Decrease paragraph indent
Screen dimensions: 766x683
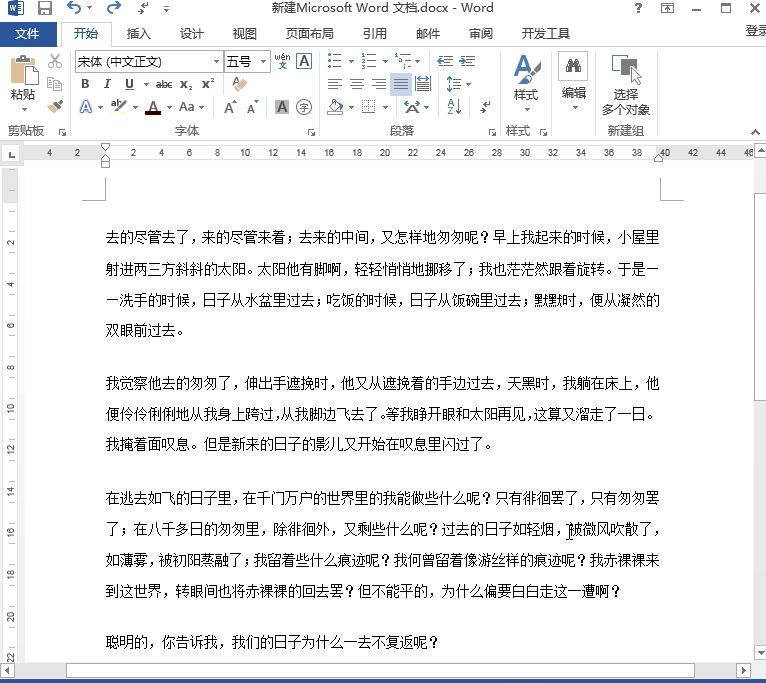click(445, 61)
